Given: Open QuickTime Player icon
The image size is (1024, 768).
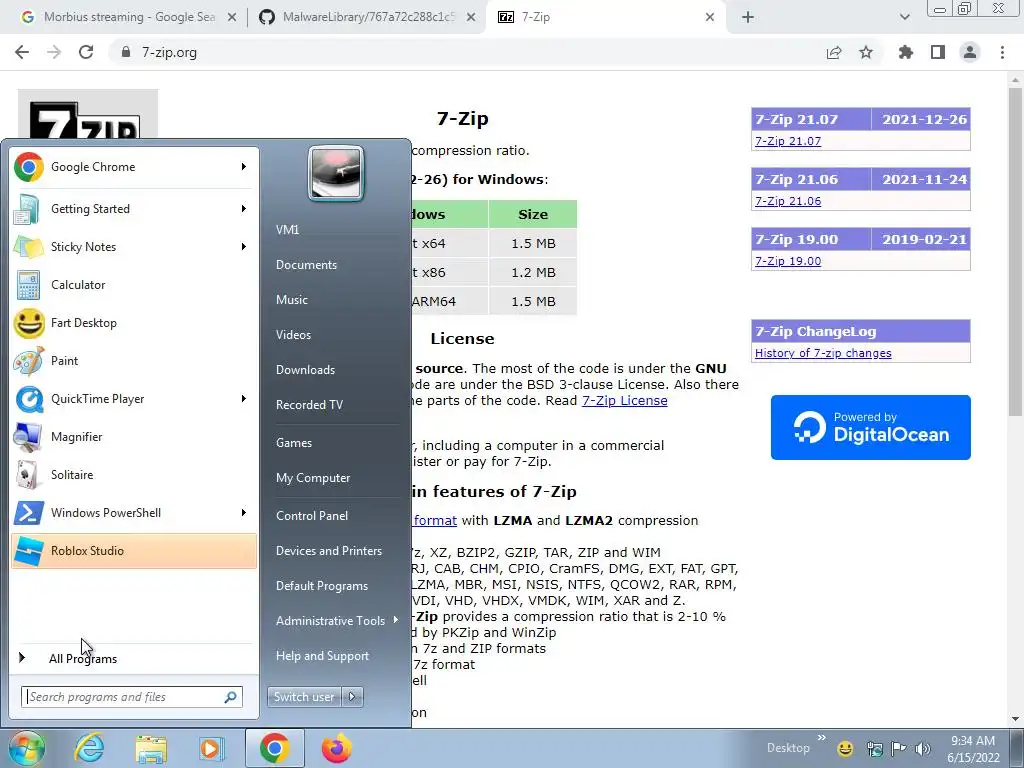Looking at the screenshot, I should 29,399.
